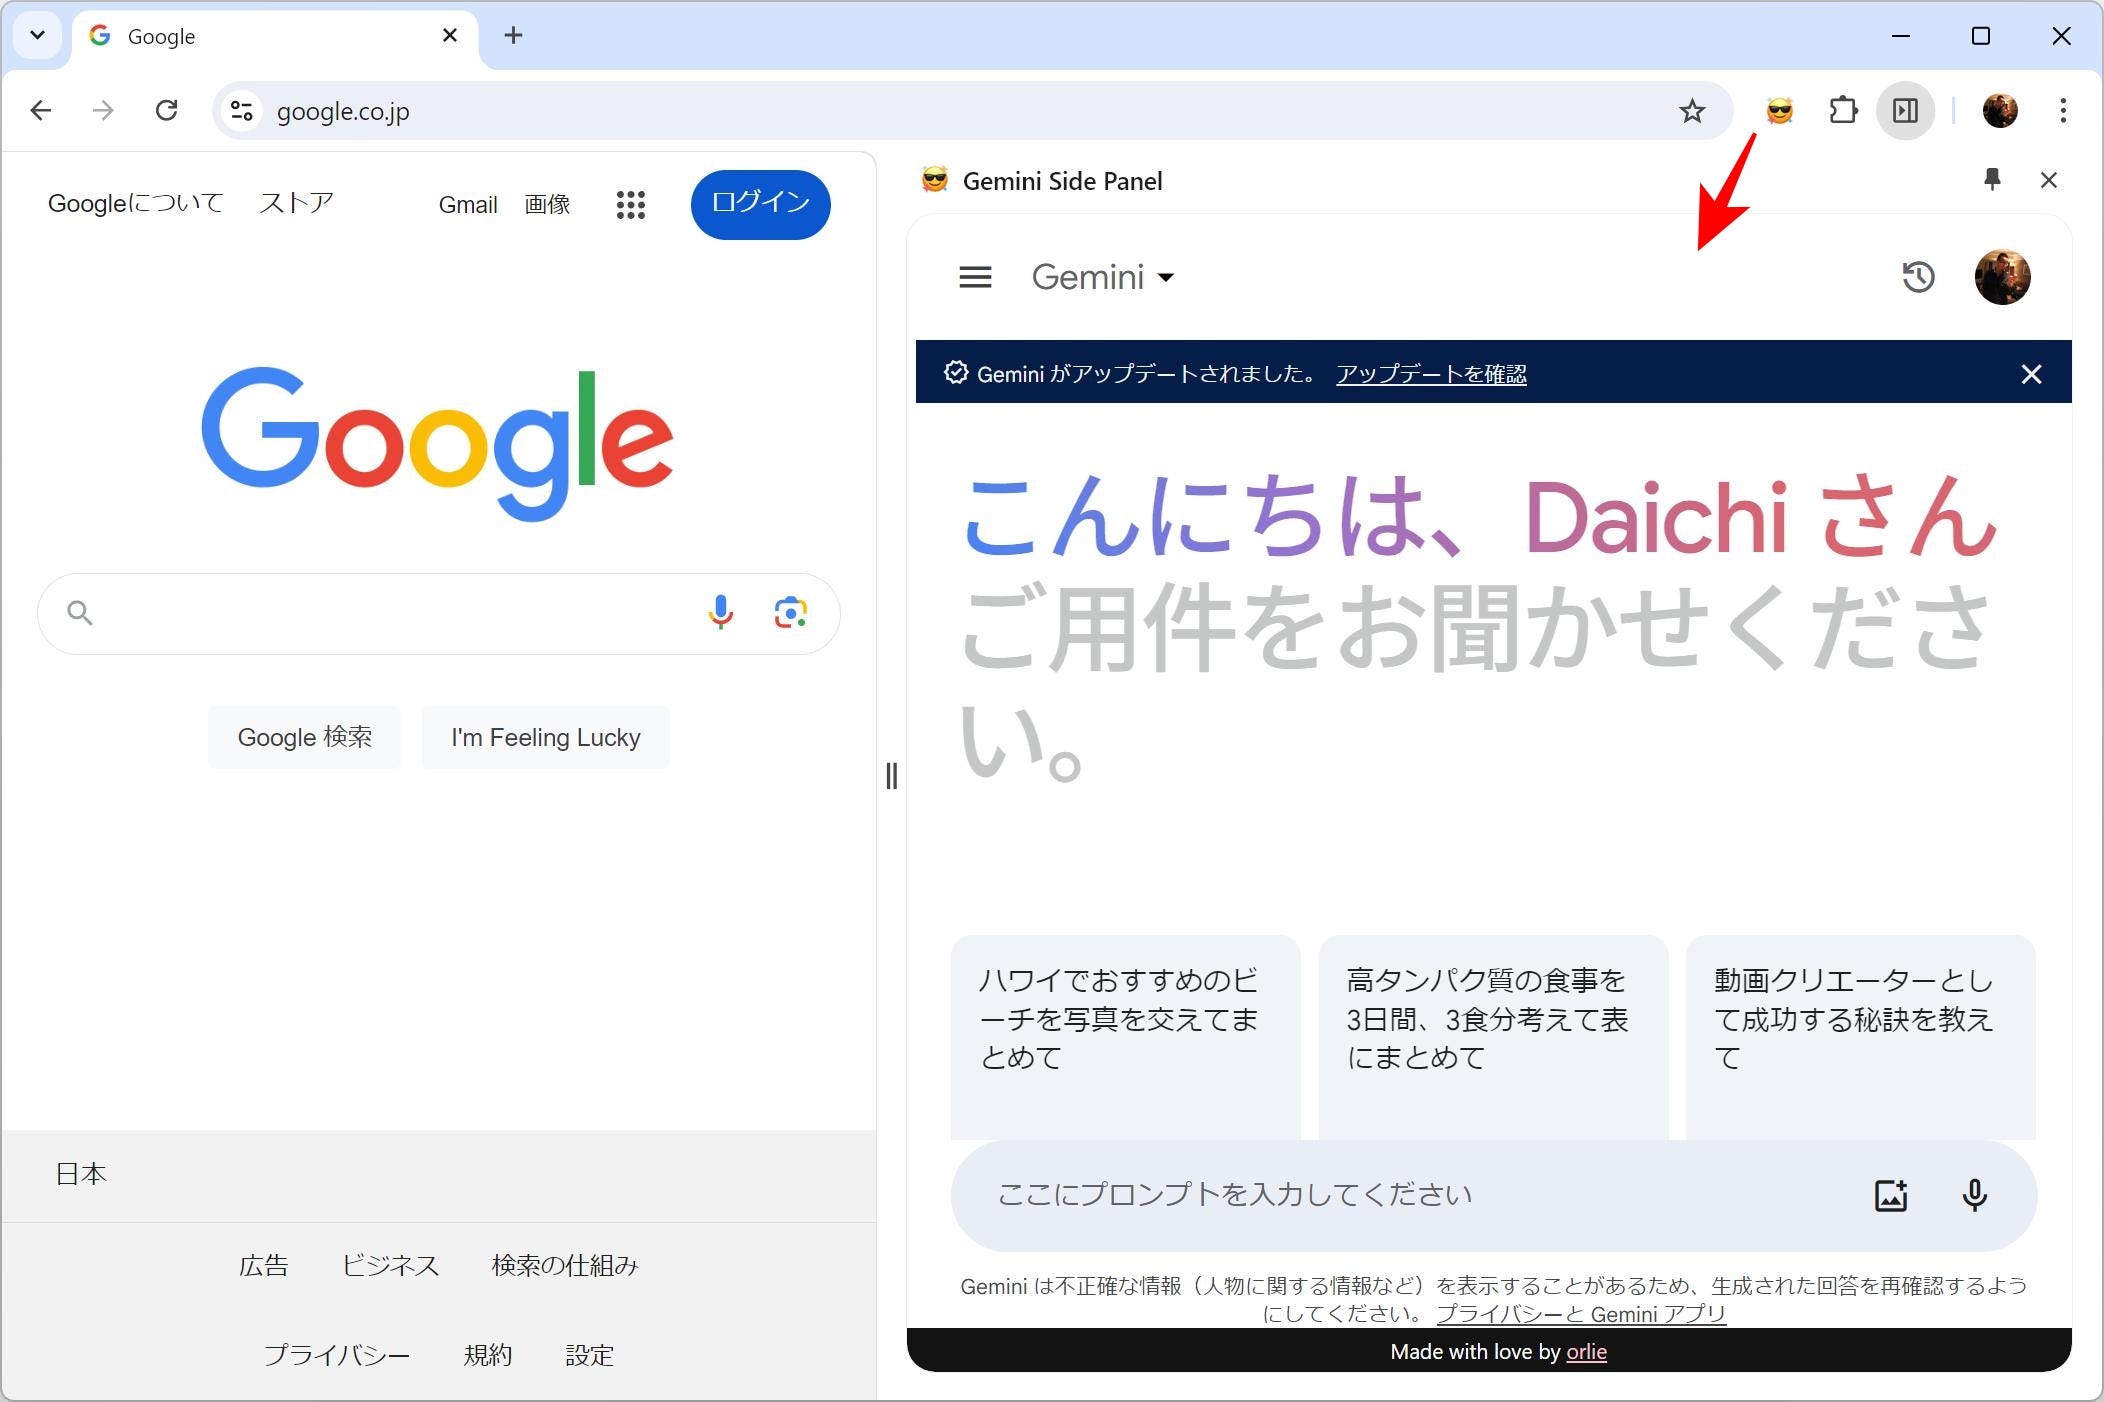The width and height of the screenshot is (2104, 1402).
Task: Click the side panel resize handle
Action: [x=891, y=776]
